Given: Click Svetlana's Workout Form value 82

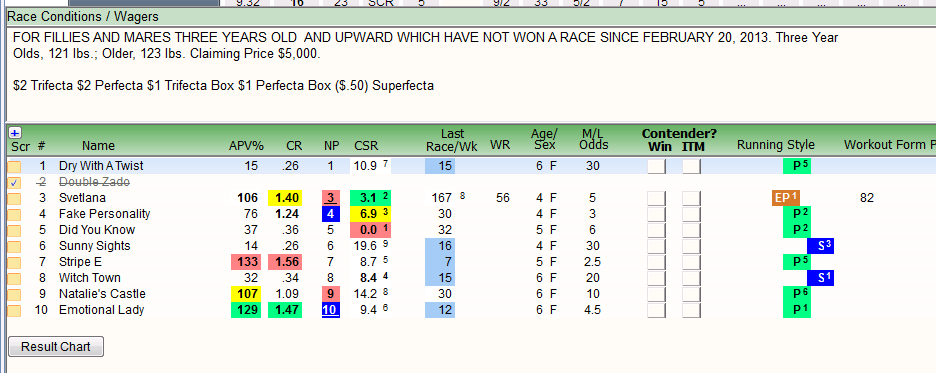Looking at the screenshot, I should pos(867,198).
